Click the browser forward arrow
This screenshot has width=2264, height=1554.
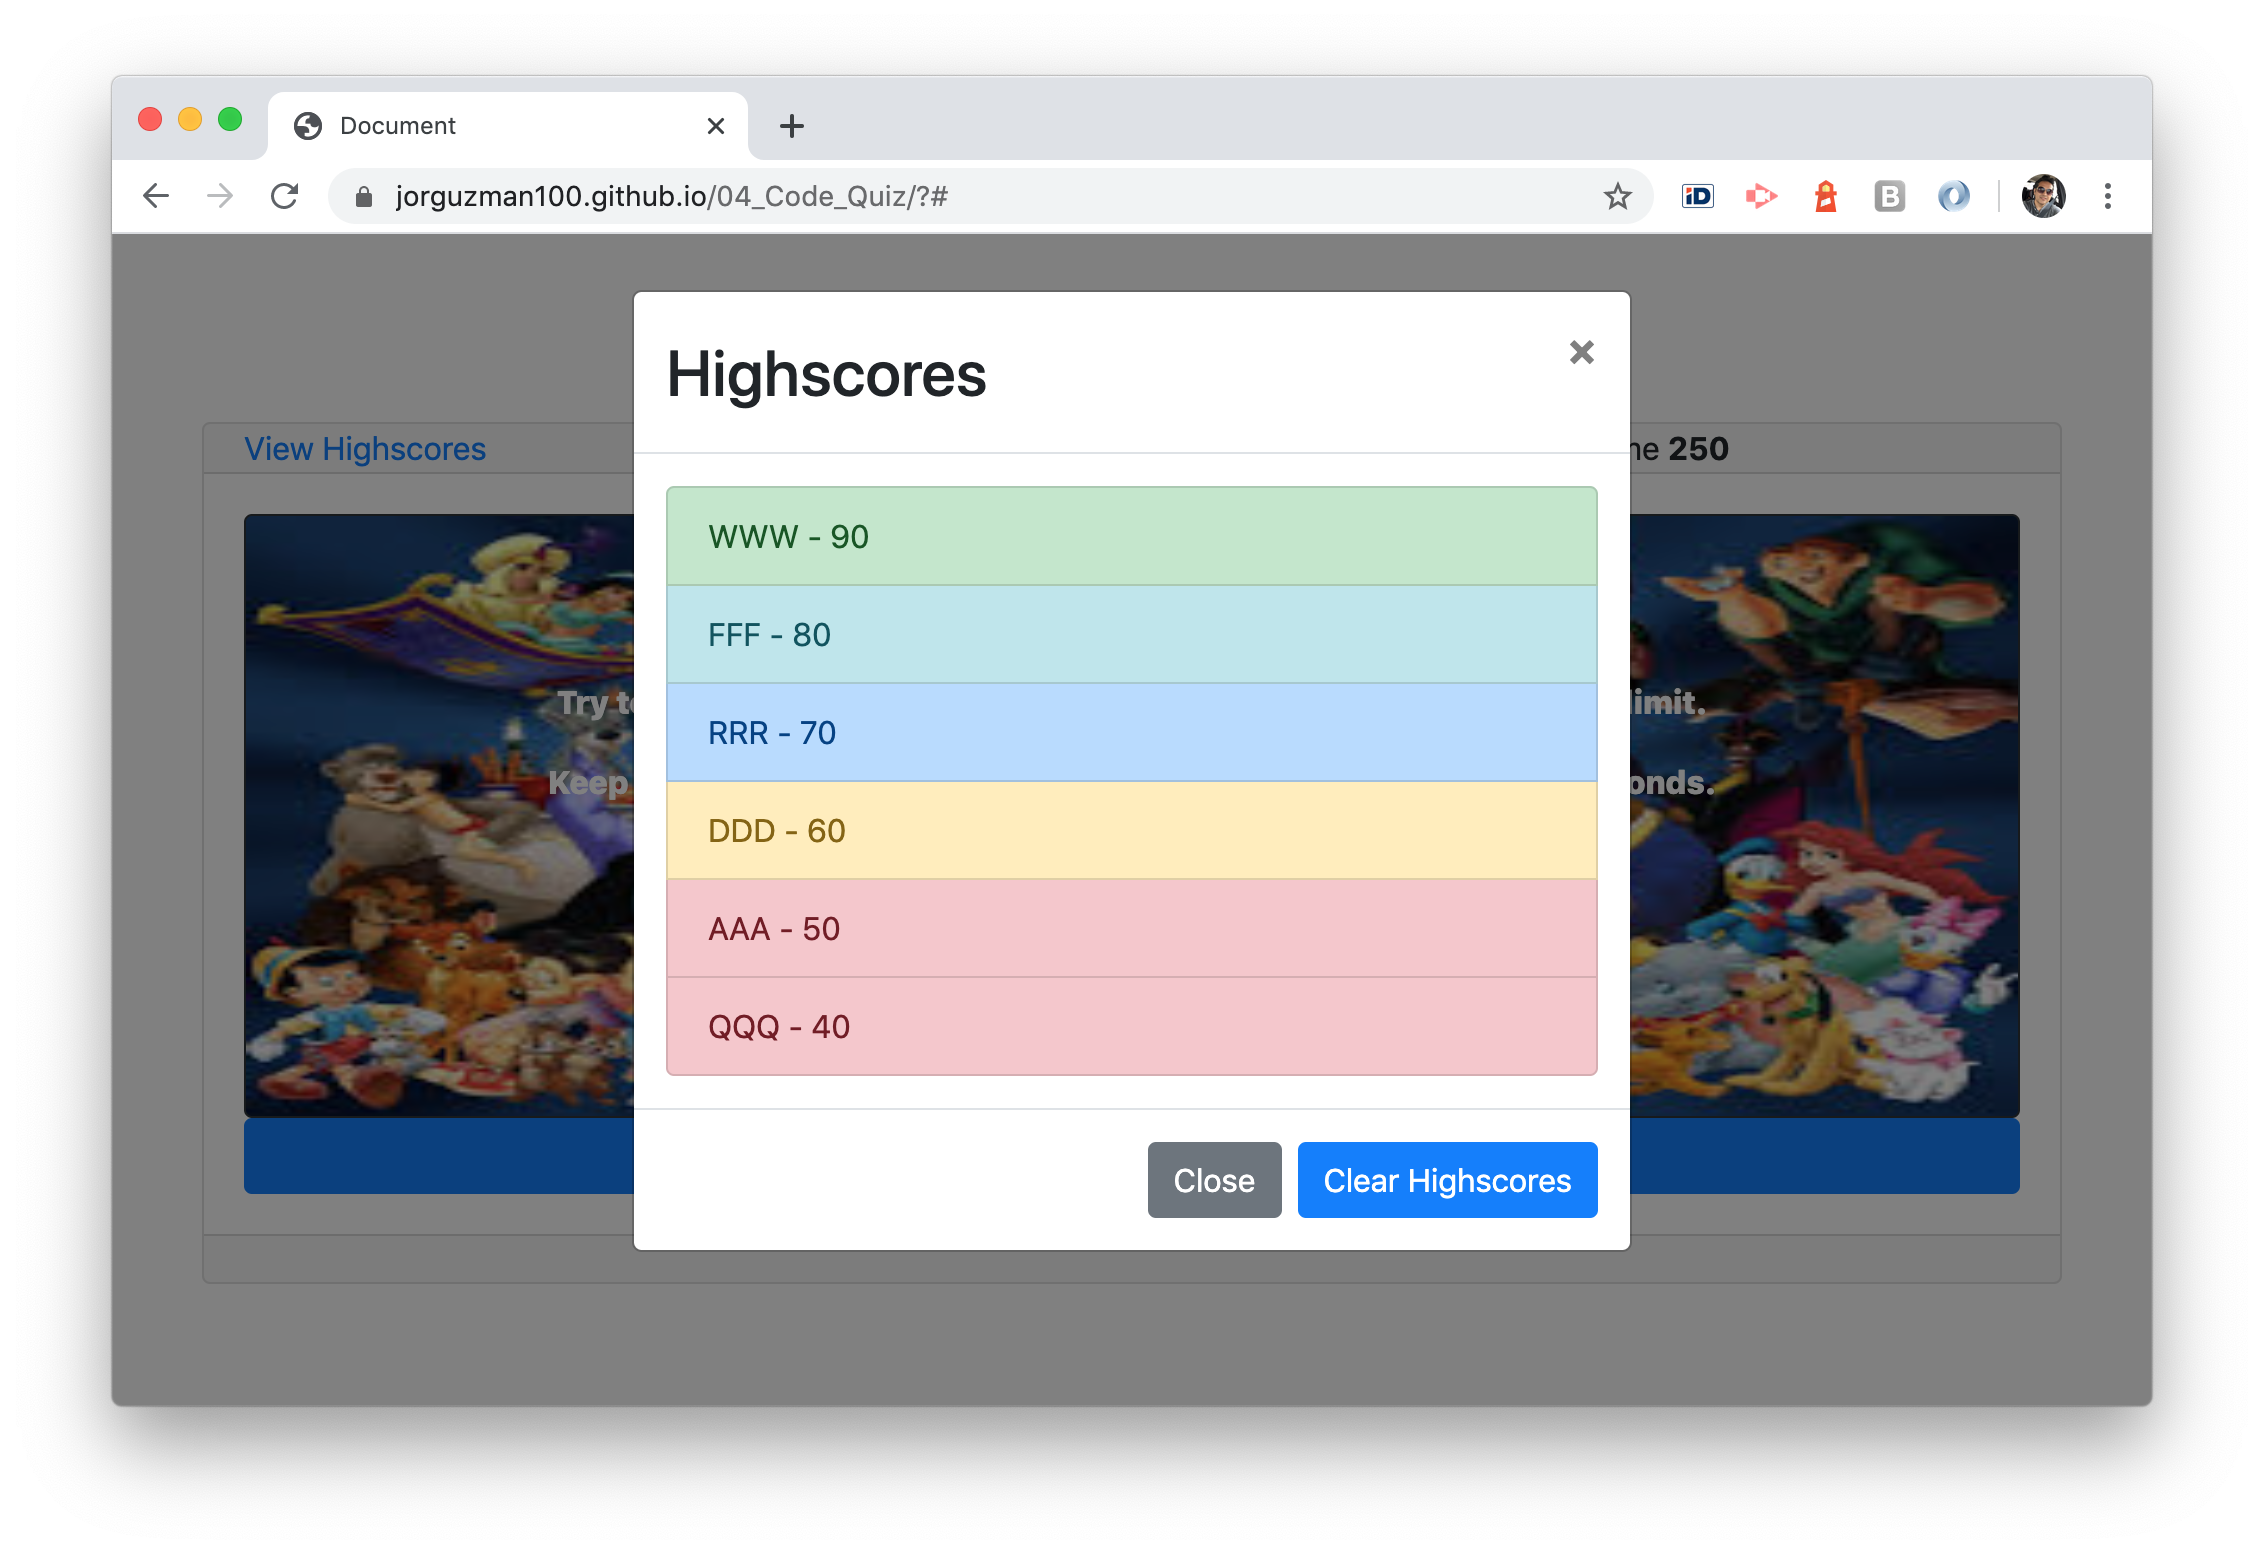pos(220,196)
